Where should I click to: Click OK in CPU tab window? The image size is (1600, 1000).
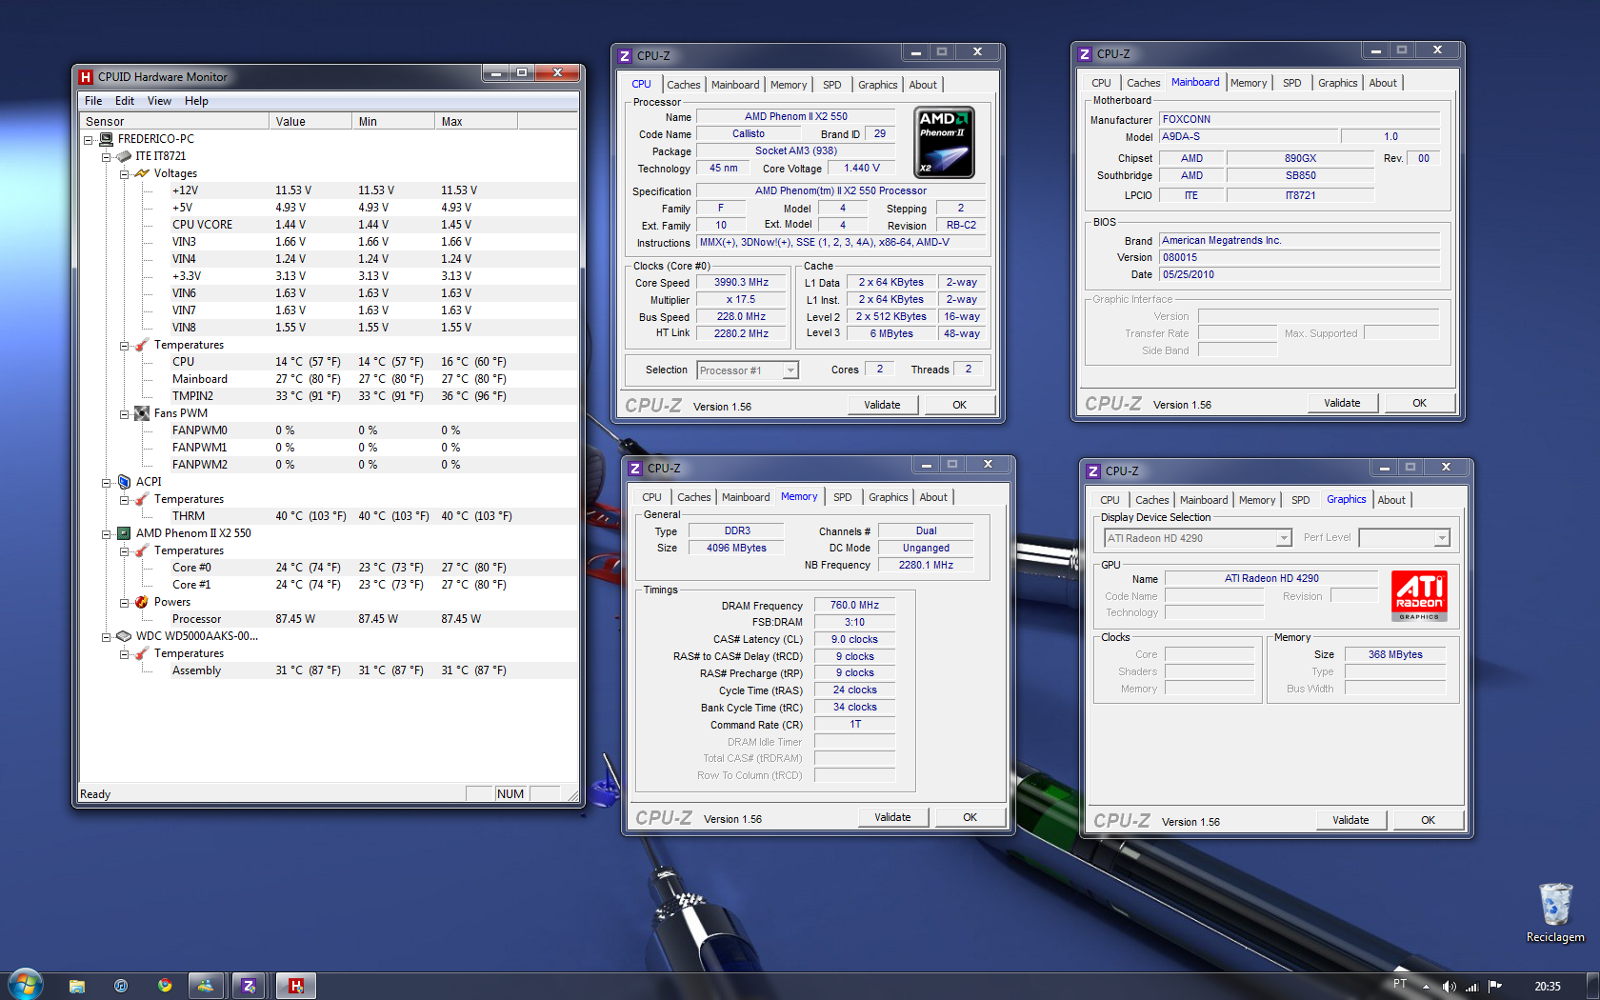(960, 405)
